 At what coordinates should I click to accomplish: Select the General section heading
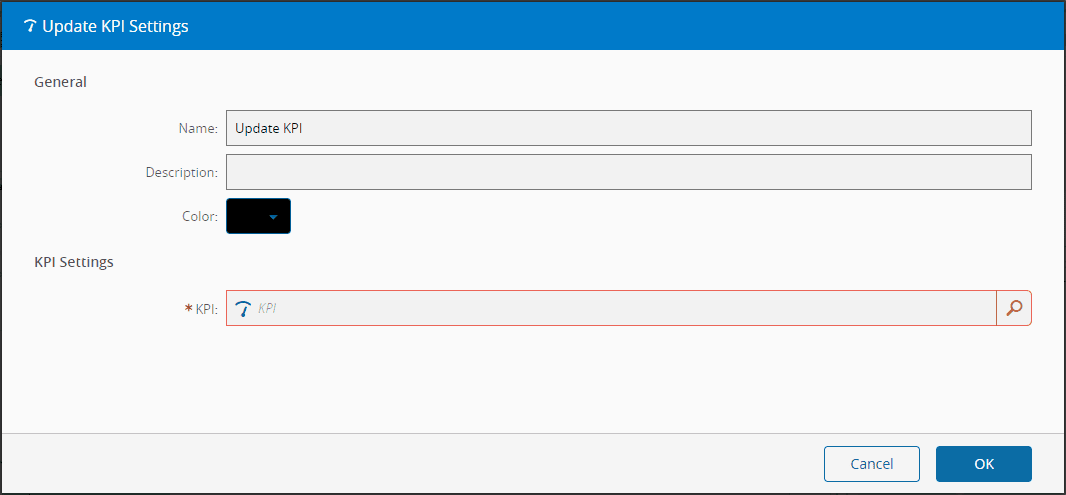[60, 82]
